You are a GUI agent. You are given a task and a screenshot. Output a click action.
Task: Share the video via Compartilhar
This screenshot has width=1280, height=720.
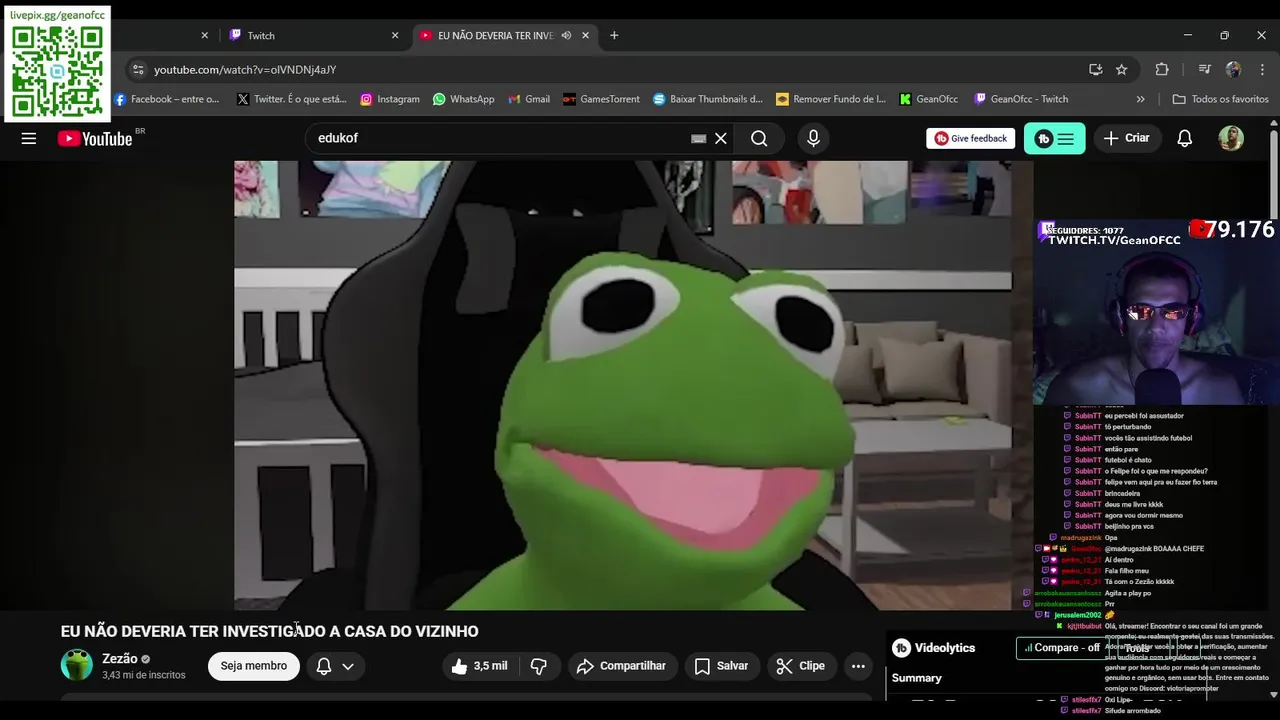click(x=622, y=666)
